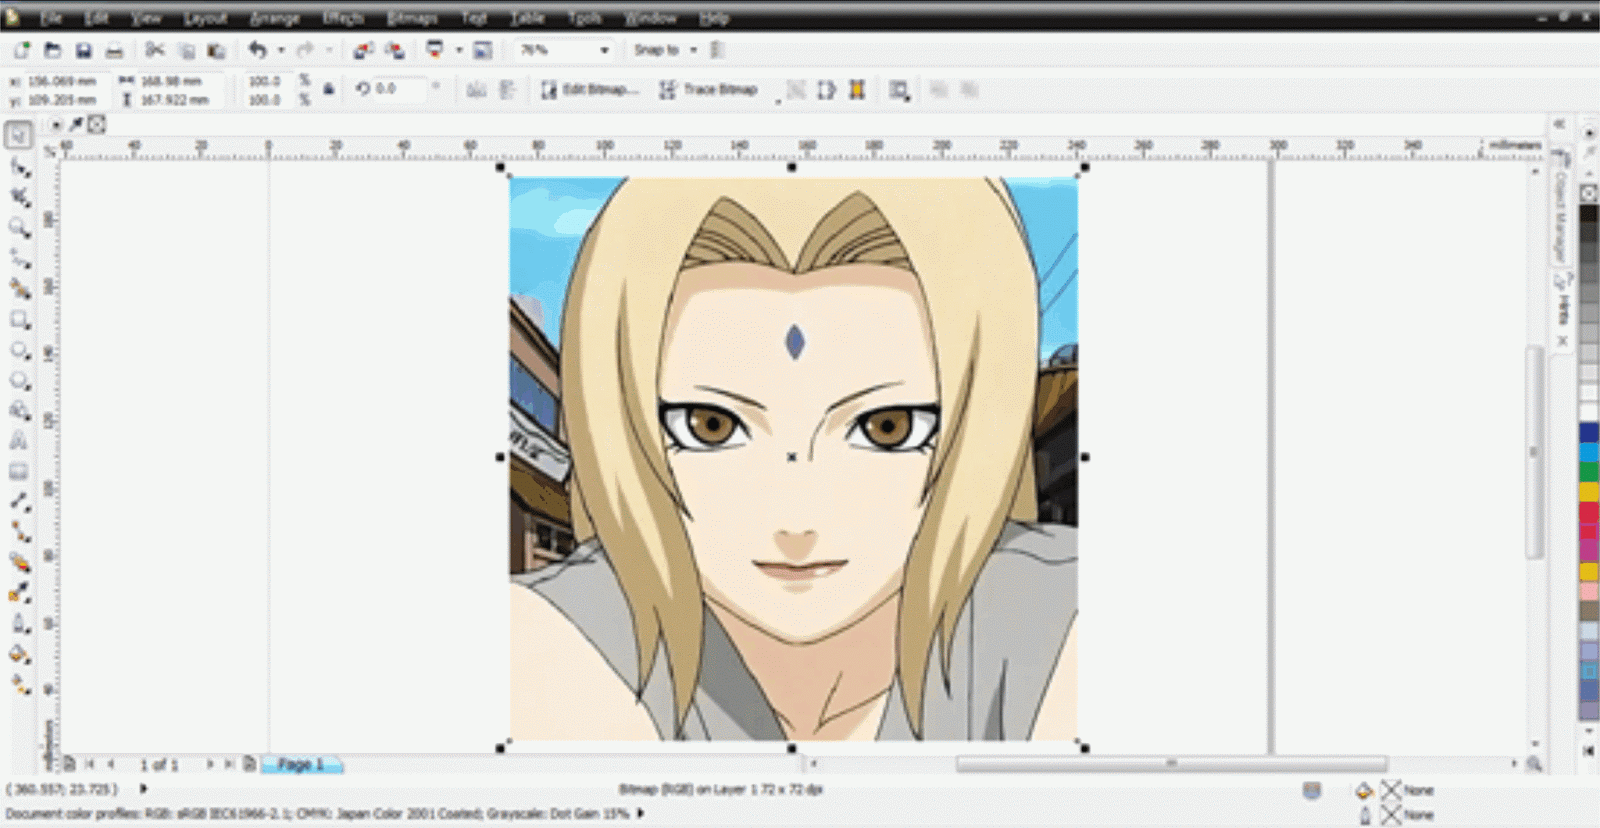Image resolution: width=1600 pixels, height=828 pixels.
Task: Open the Tools menu
Action: point(585,18)
